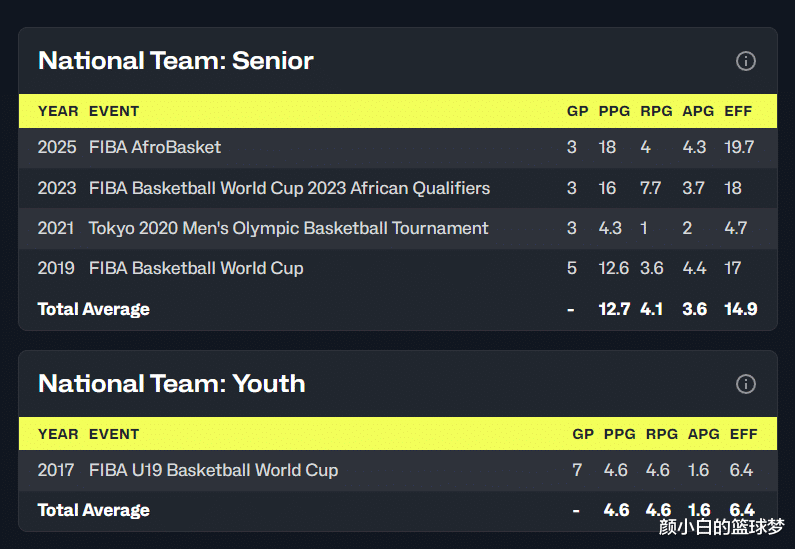Click the National Team: Senior heading
Image resolution: width=795 pixels, height=549 pixels.
click(x=175, y=61)
